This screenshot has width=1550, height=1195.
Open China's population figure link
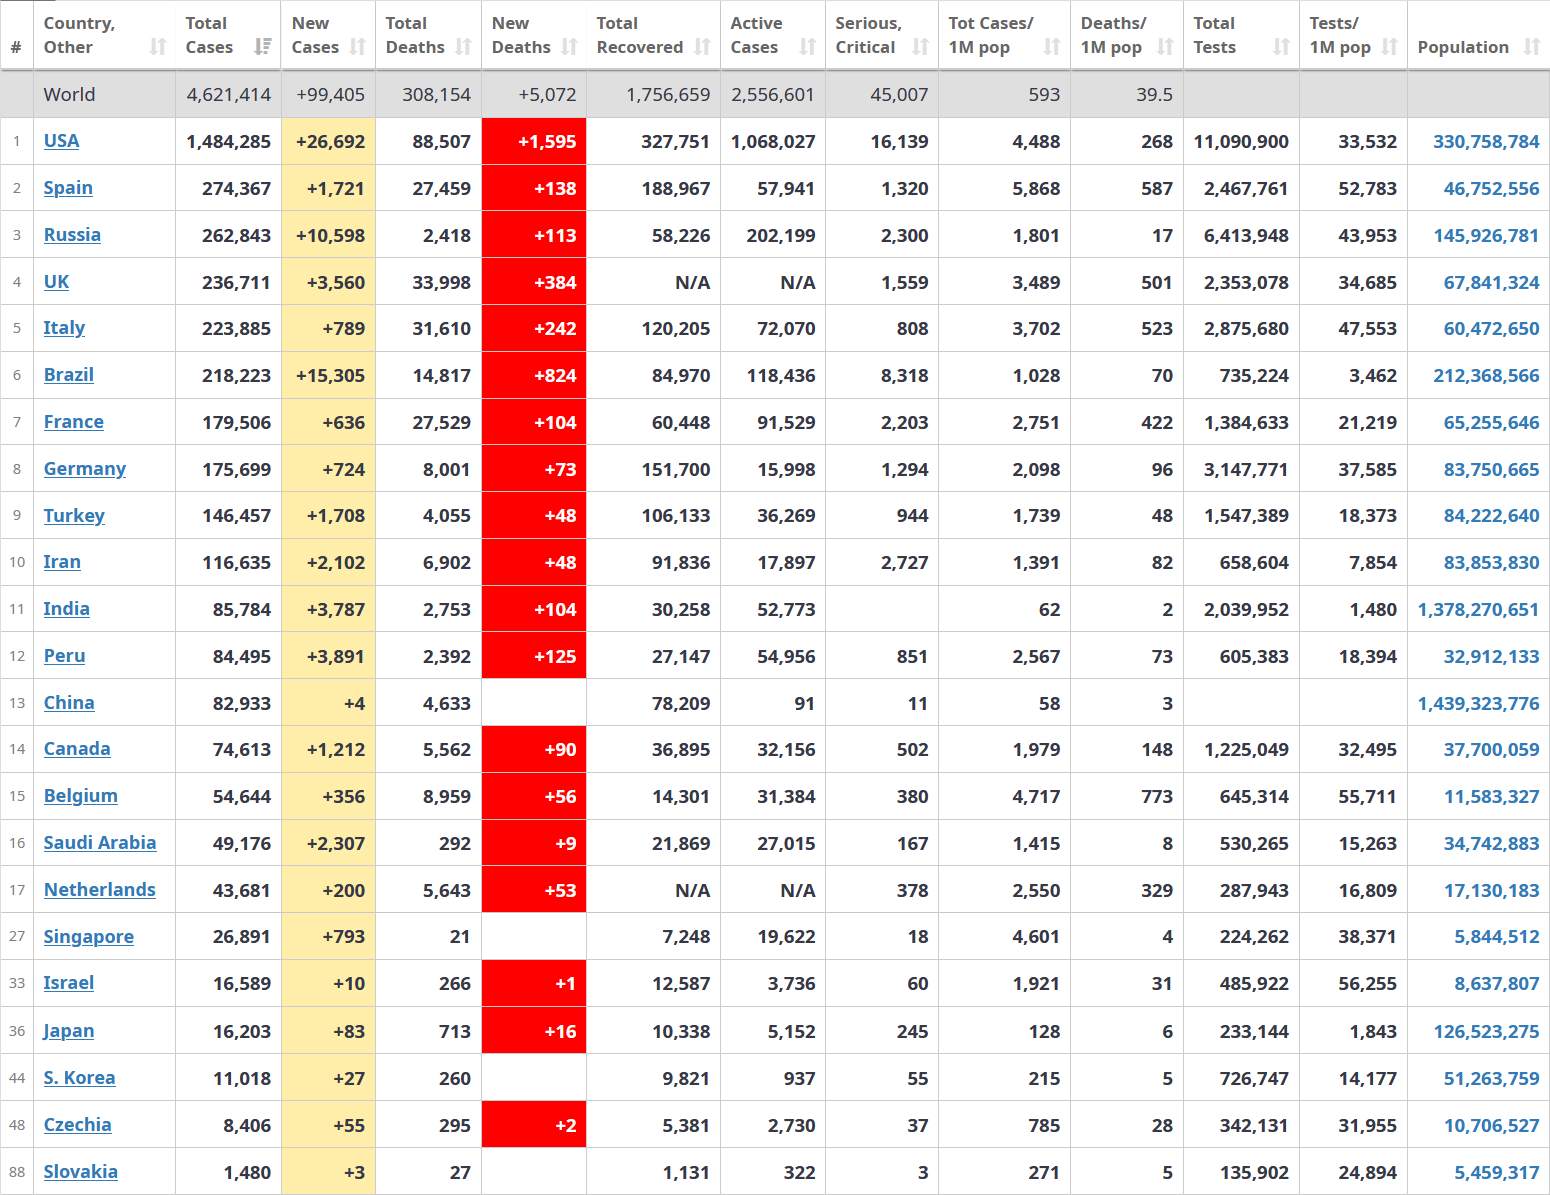click(x=1478, y=703)
